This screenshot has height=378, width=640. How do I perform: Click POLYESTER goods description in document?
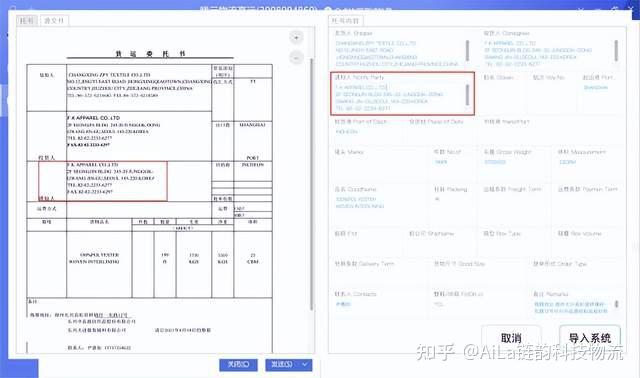[x=100, y=255]
